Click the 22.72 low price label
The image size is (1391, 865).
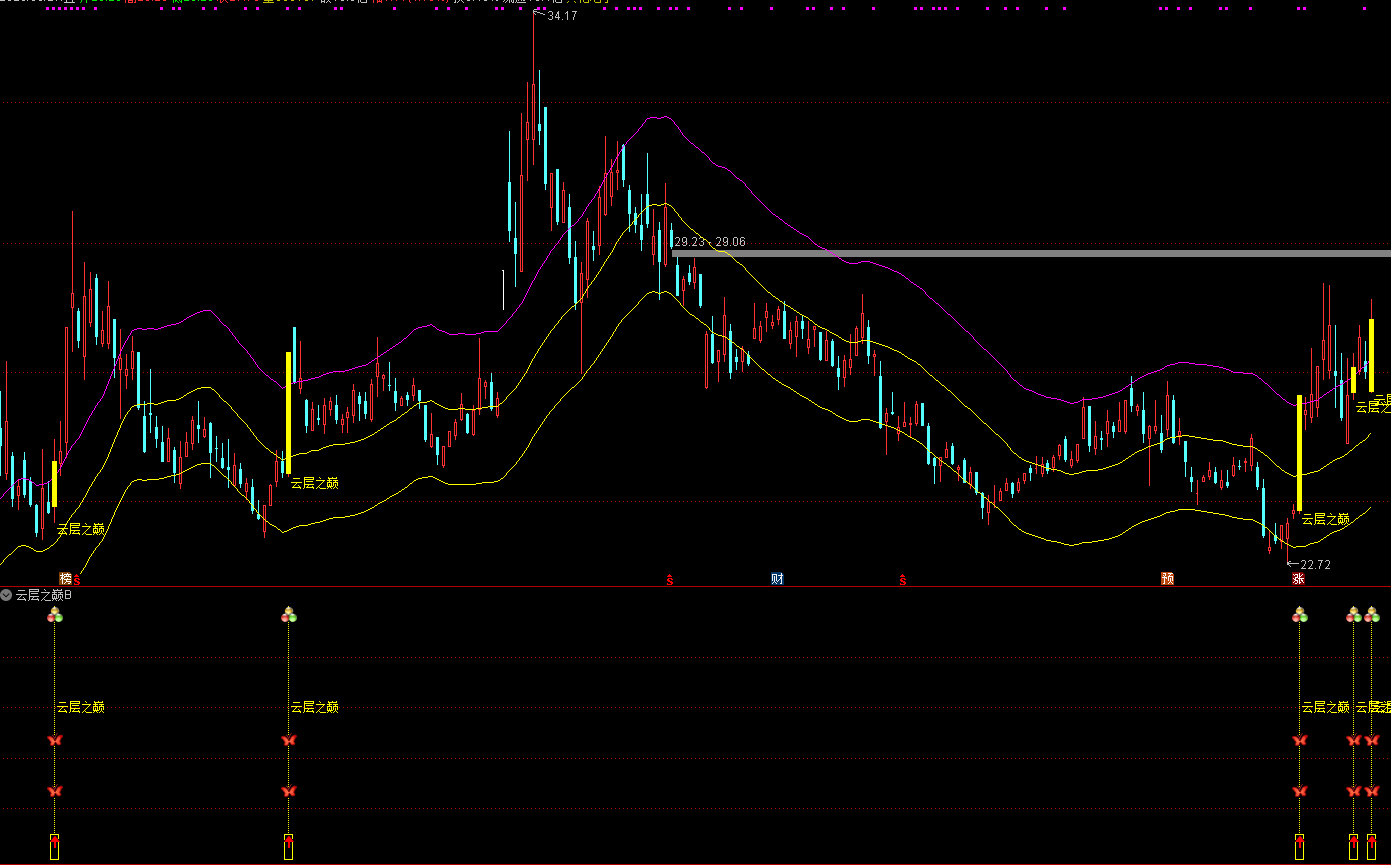pos(1316,565)
